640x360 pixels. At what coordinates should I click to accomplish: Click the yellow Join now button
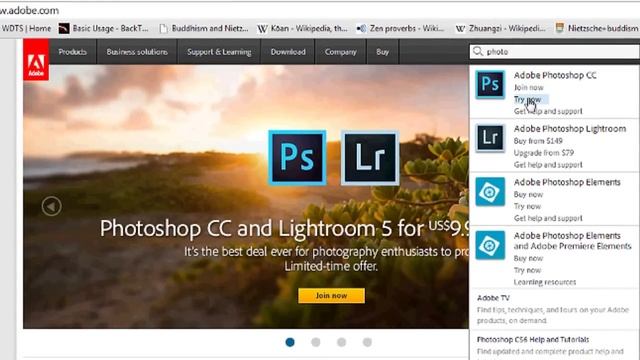[331, 296]
